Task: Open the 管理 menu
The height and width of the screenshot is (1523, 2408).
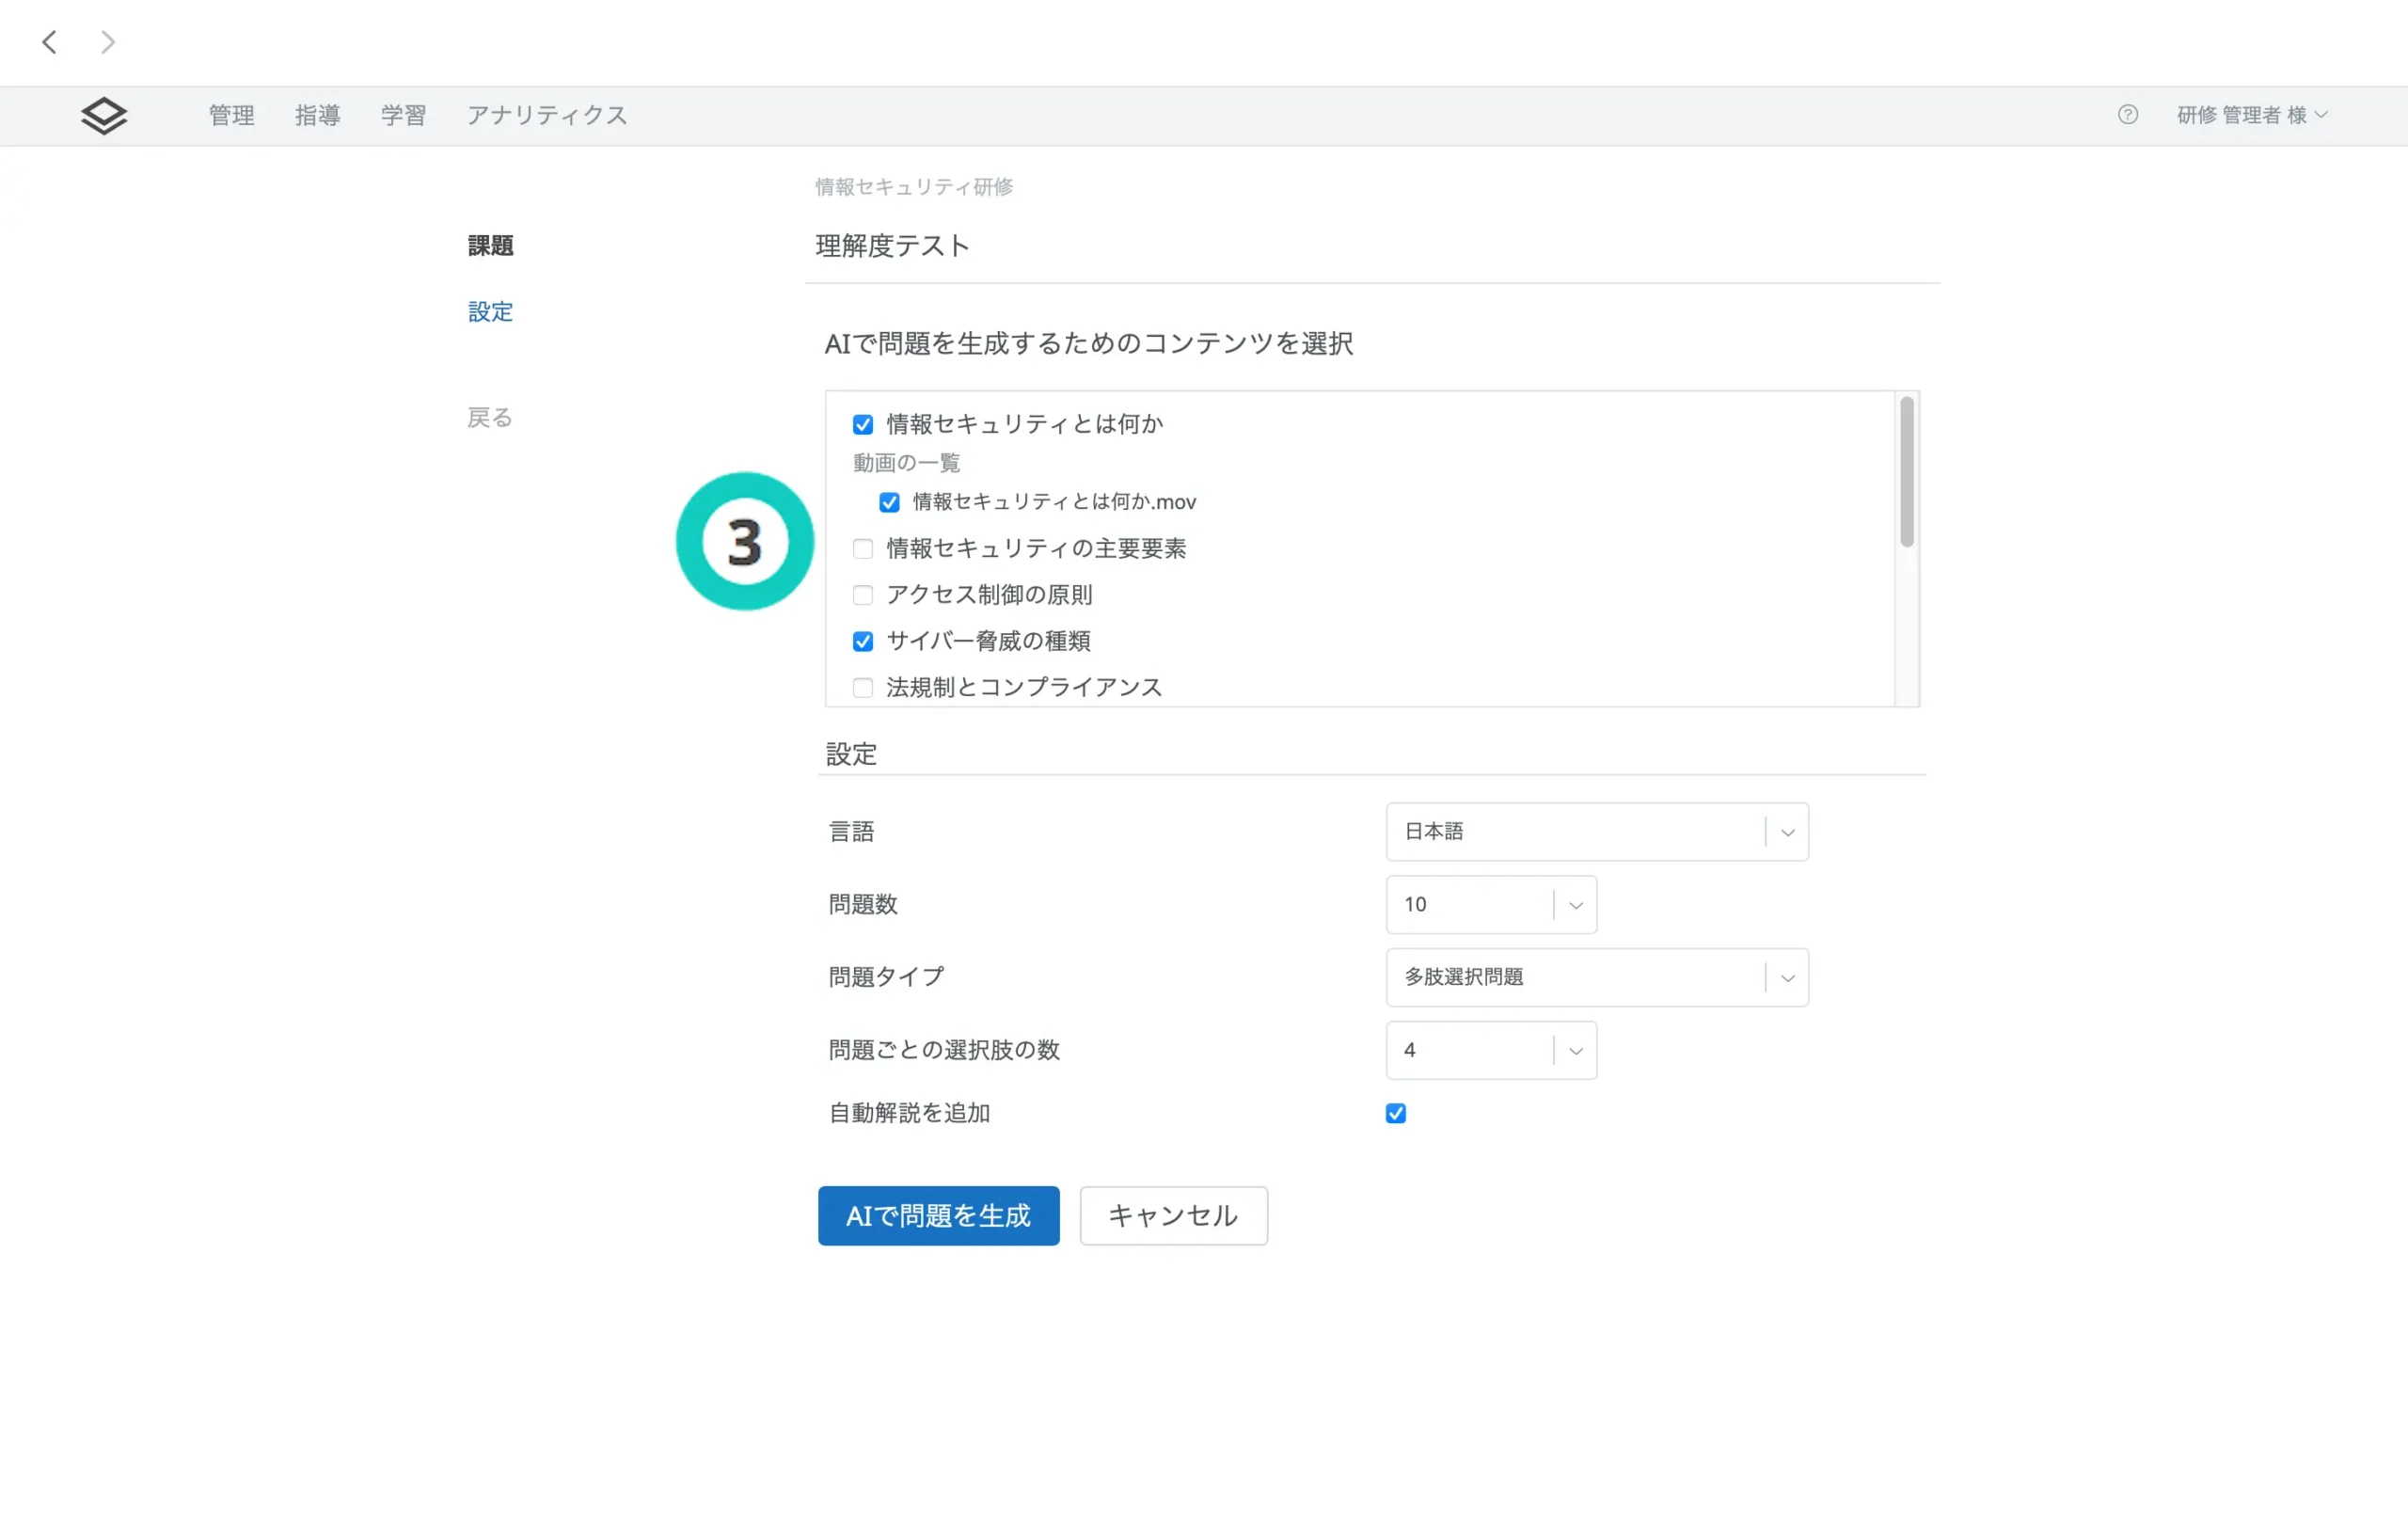Action: click(x=231, y=116)
